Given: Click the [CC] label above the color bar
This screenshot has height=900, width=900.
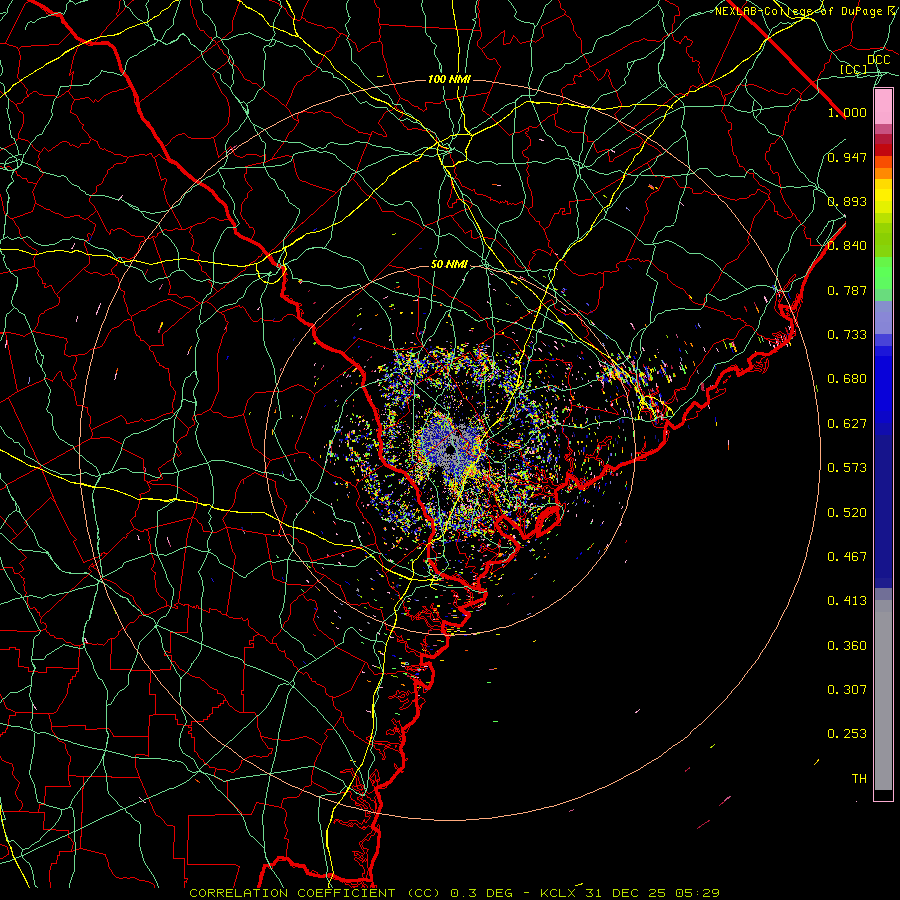Looking at the screenshot, I should 853,69.
